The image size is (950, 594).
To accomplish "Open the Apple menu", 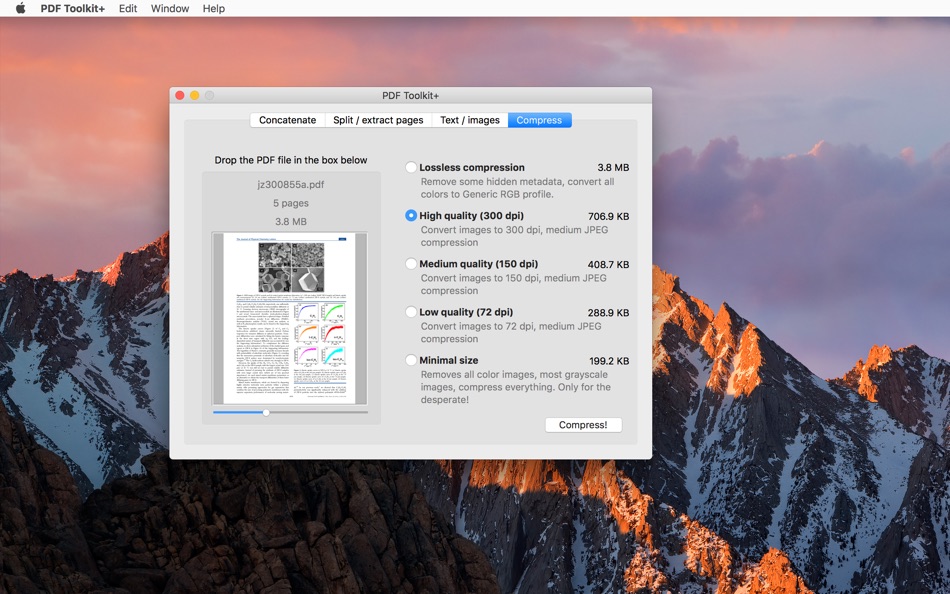I will tap(20, 8).
